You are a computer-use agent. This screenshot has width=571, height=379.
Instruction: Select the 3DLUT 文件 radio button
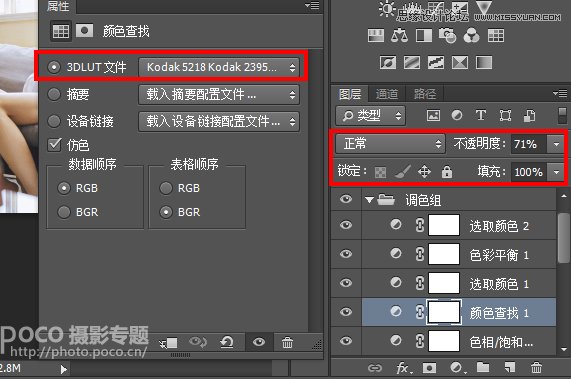click(x=54, y=67)
